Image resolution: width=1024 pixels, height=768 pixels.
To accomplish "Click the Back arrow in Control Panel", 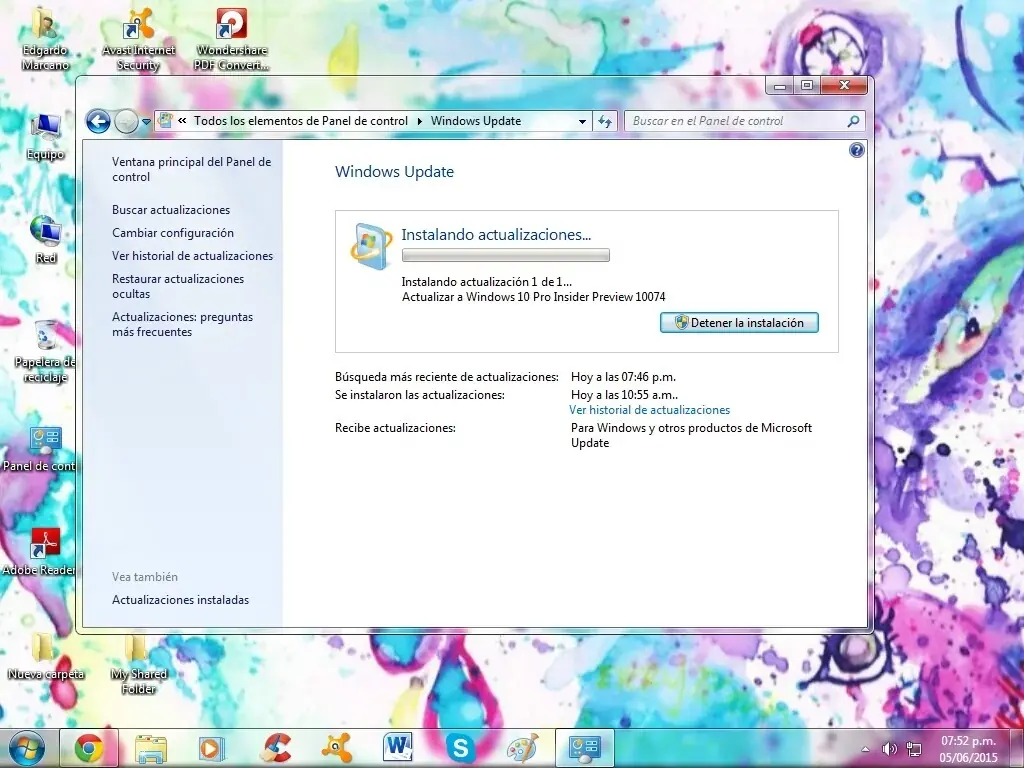I will 98,121.
